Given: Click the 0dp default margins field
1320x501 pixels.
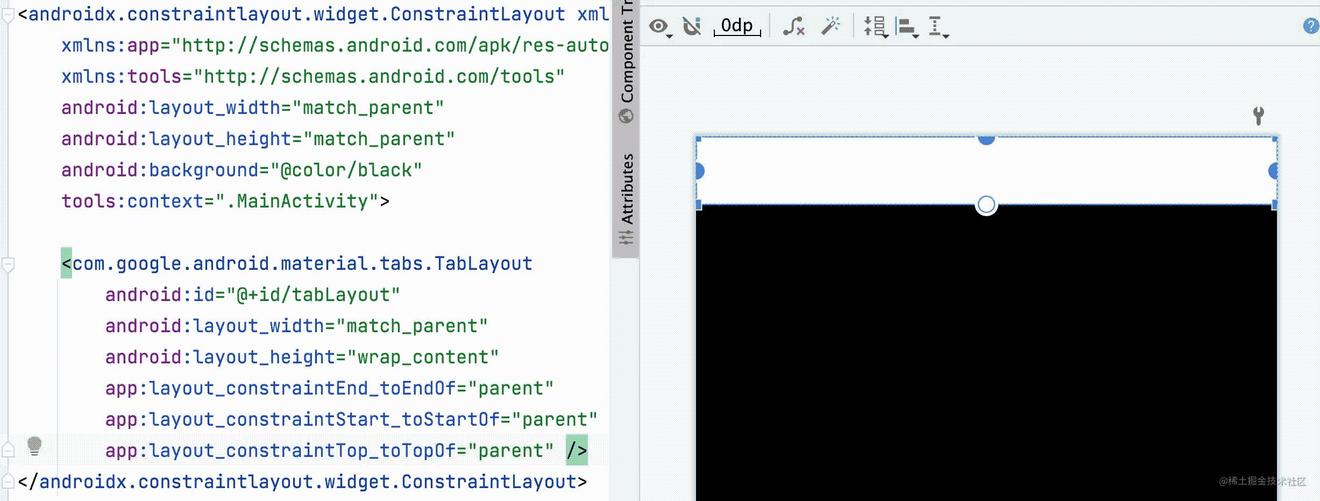Looking at the screenshot, I should coord(737,26).
